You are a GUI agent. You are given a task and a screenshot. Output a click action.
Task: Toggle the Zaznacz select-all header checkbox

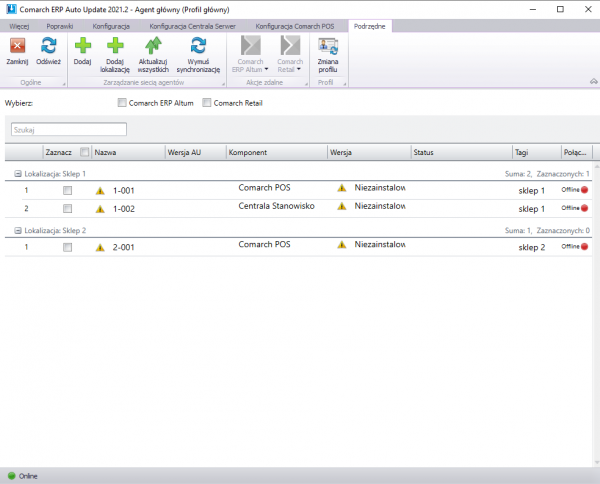click(x=85, y=152)
